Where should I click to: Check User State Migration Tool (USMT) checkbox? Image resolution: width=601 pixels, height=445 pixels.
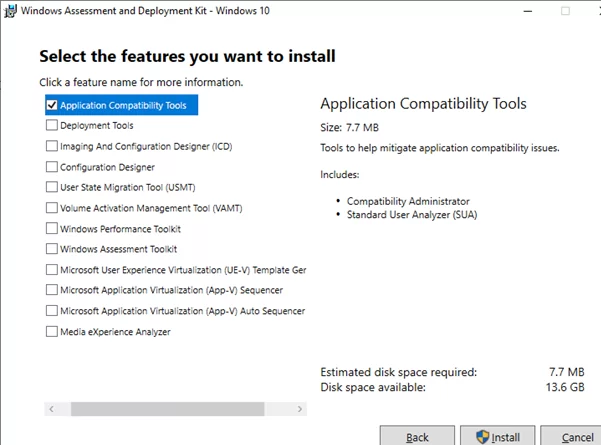pyautogui.click(x=52, y=187)
